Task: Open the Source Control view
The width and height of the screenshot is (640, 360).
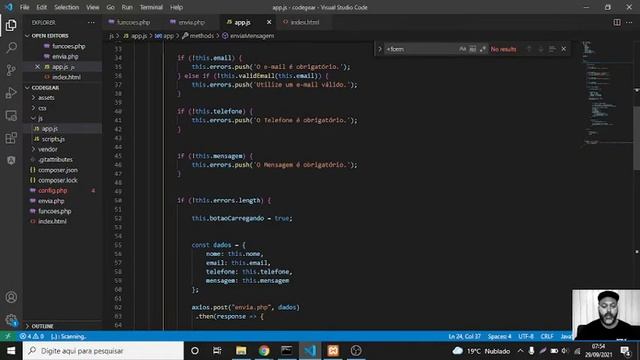Action: tap(11, 70)
